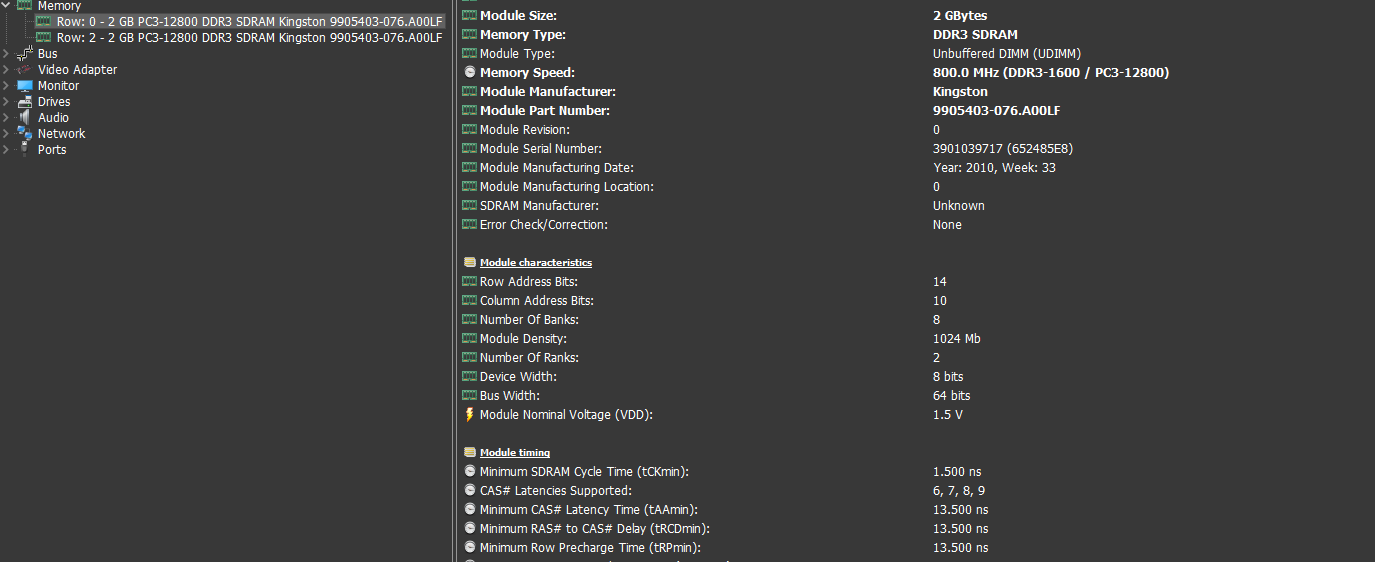Click the Module characteristics section icon
1375x562 pixels.
point(470,263)
